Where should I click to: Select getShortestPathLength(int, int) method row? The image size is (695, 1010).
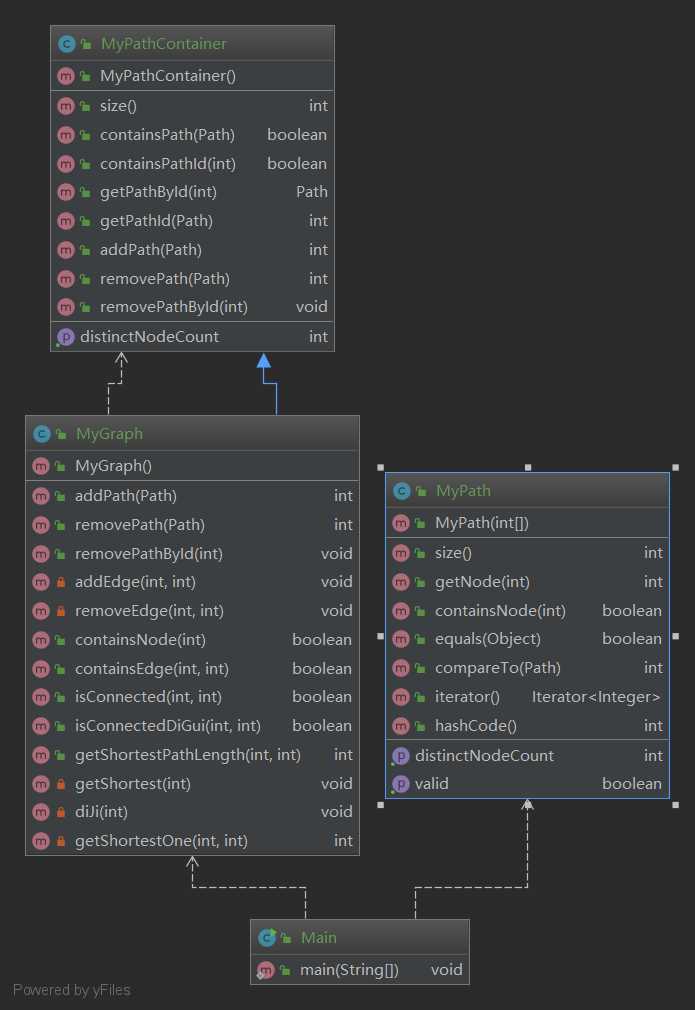tap(192, 754)
